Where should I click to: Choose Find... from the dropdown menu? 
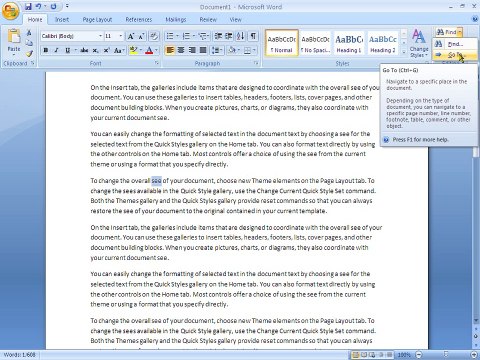455,44
